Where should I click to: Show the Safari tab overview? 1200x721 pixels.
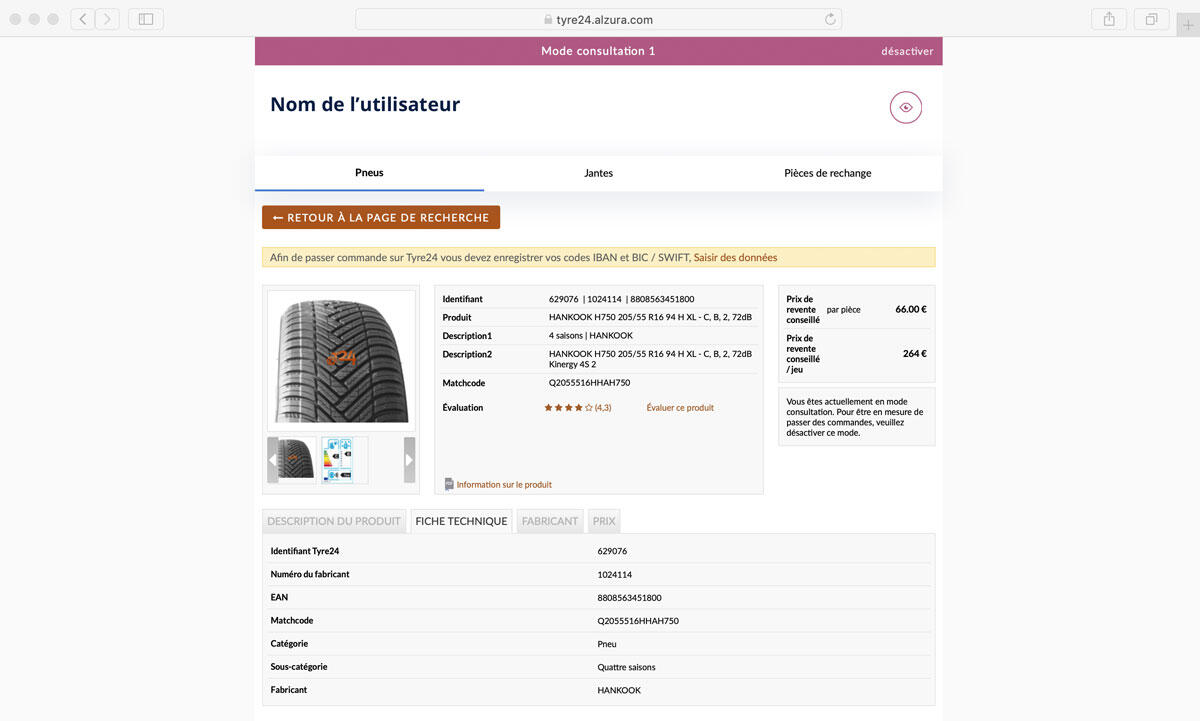tap(1151, 19)
